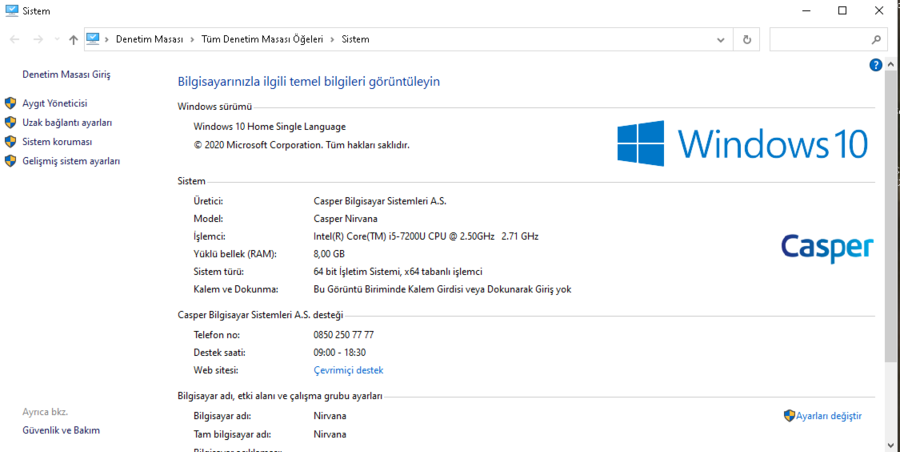Click the 'Kalem ve Dokunma' value text
Image resolution: width=900 pixels, height=452 pixels.
coord(443,289)
